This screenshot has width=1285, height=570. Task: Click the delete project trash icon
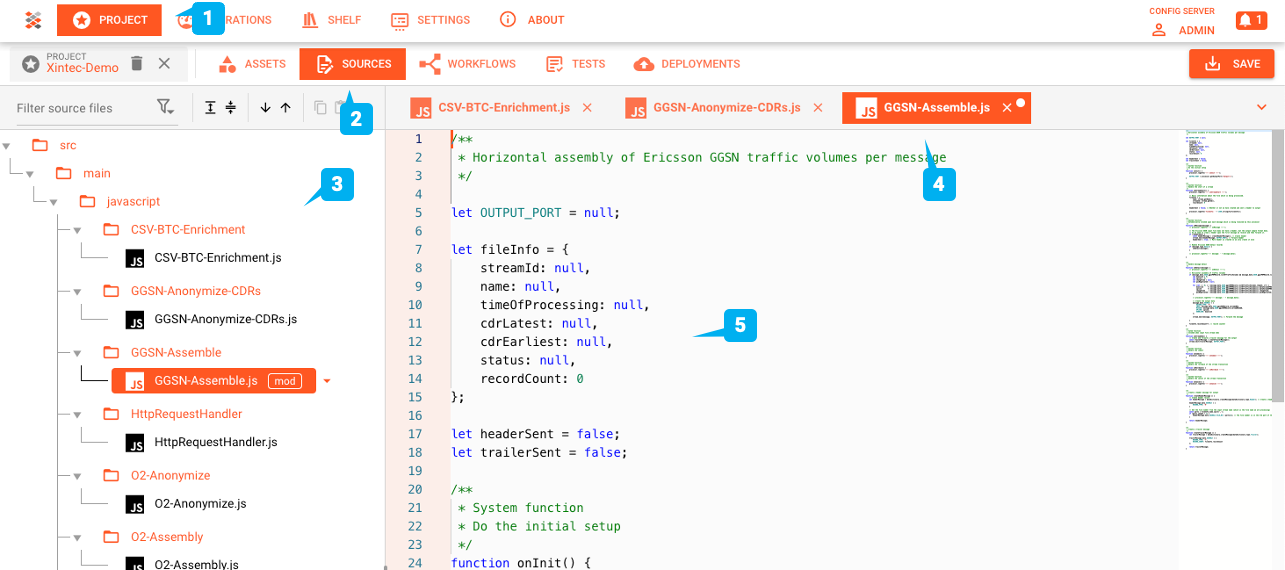(x=137, y=64)
